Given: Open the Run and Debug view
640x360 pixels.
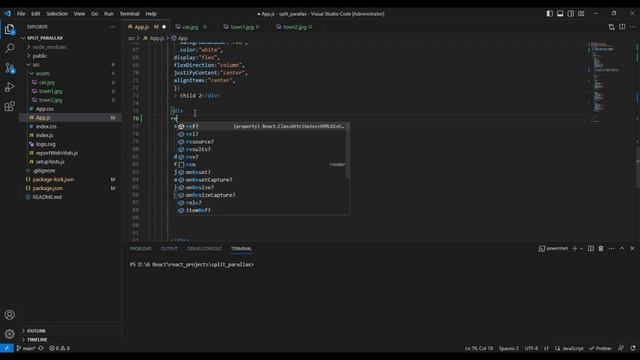Looking at the screenshot, I should [x=9, y=87].
